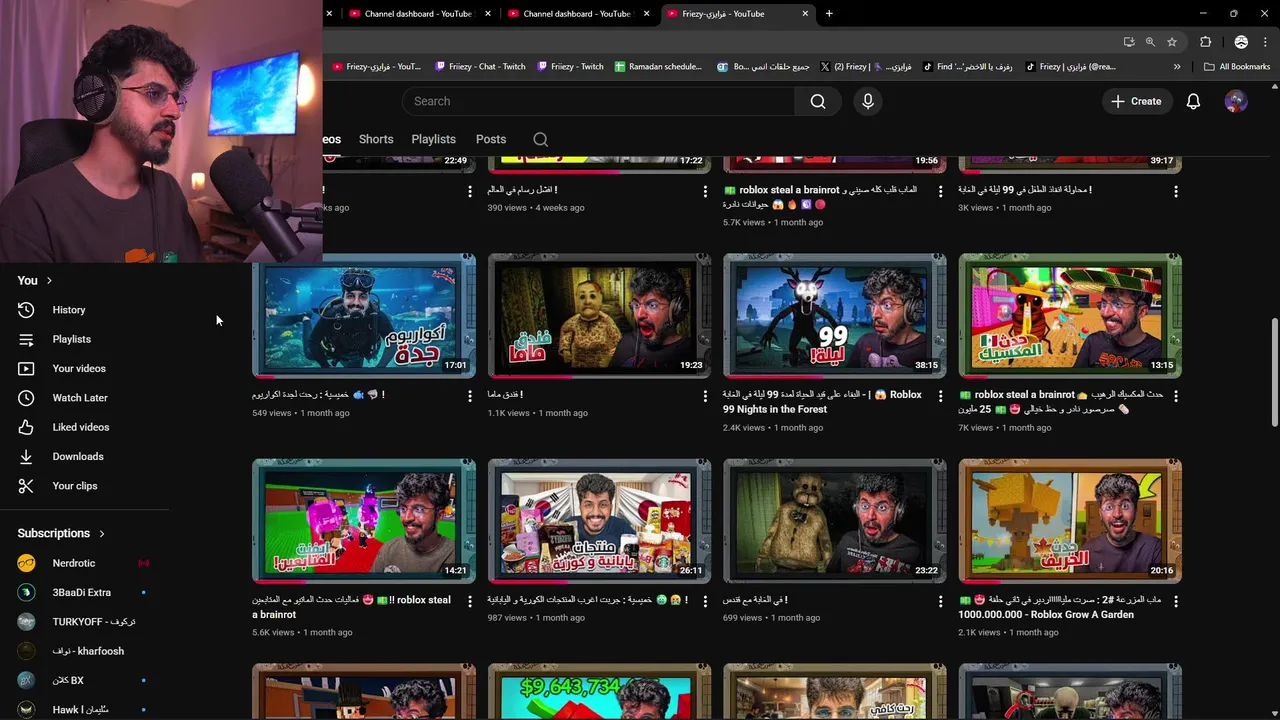Open a new browser tab with plus
The width and height of the screenshot is (1280, 720).
click(829, 14)
